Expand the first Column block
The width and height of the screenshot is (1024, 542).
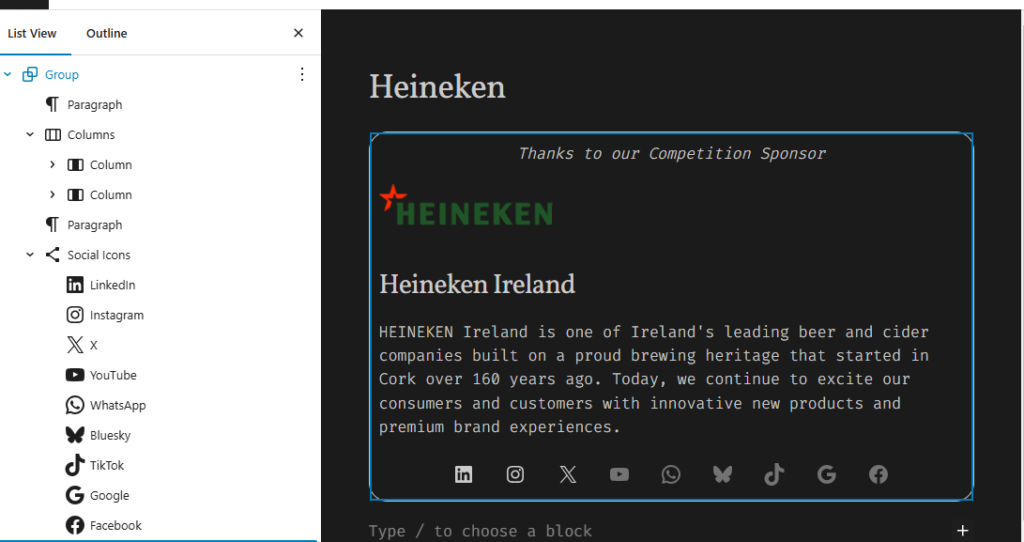(x=52, y=165)
